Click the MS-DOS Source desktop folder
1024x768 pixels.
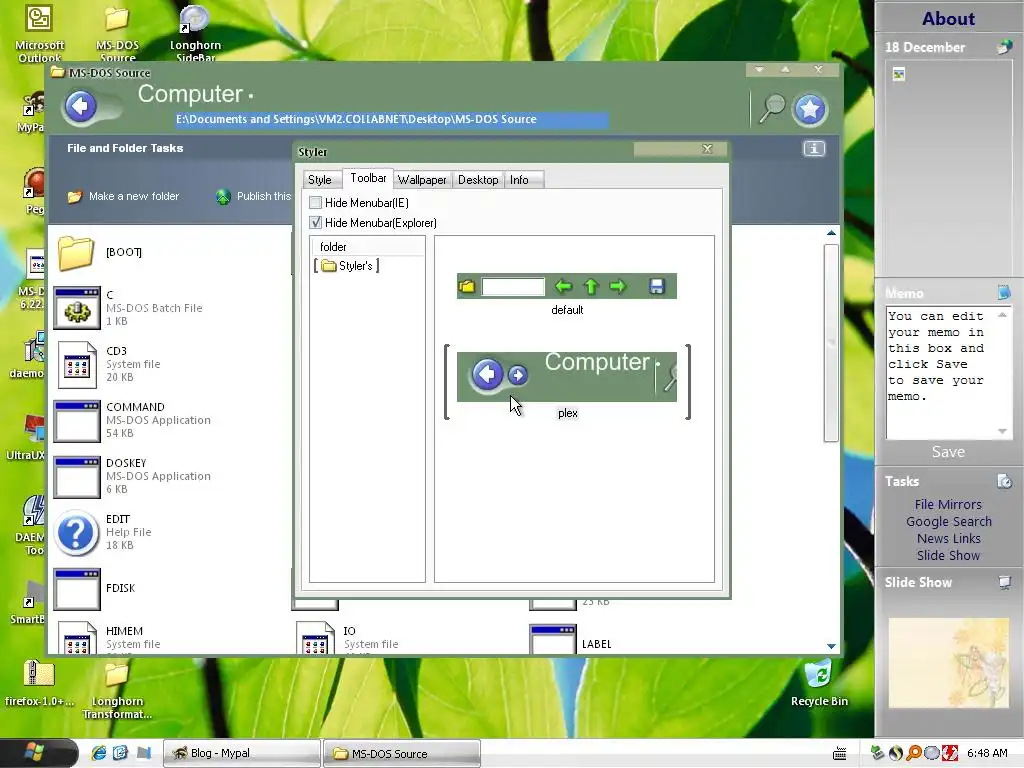(117, 20)
